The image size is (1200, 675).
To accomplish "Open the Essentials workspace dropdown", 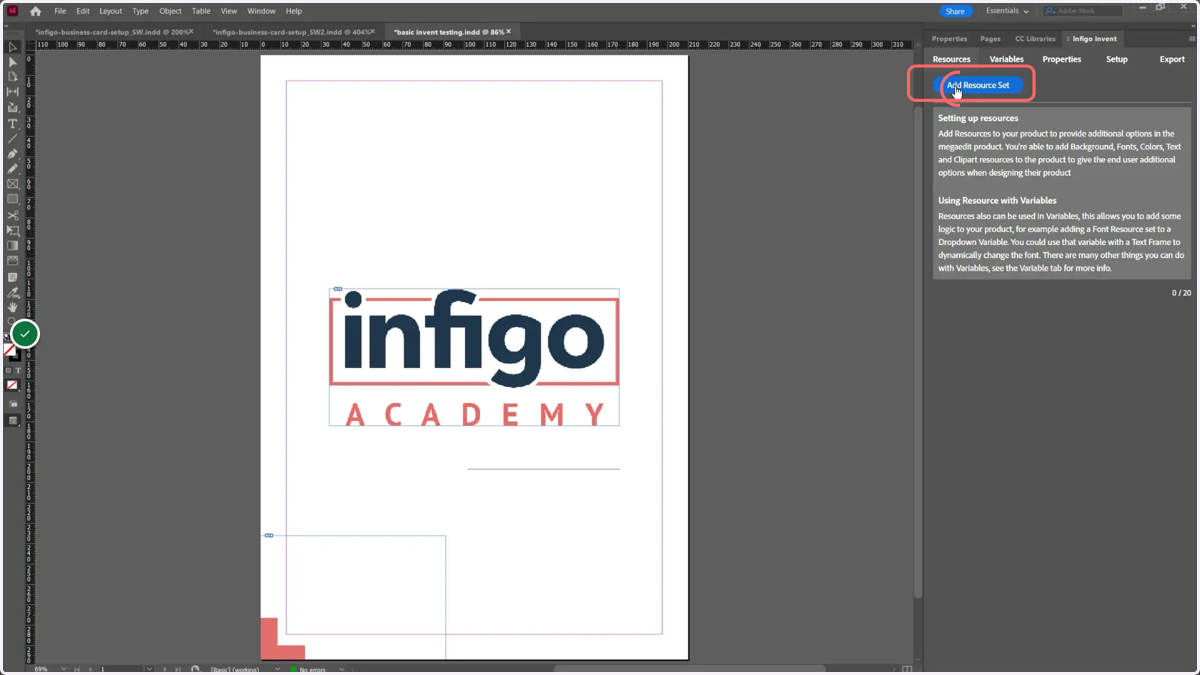I will point(1007,11).
